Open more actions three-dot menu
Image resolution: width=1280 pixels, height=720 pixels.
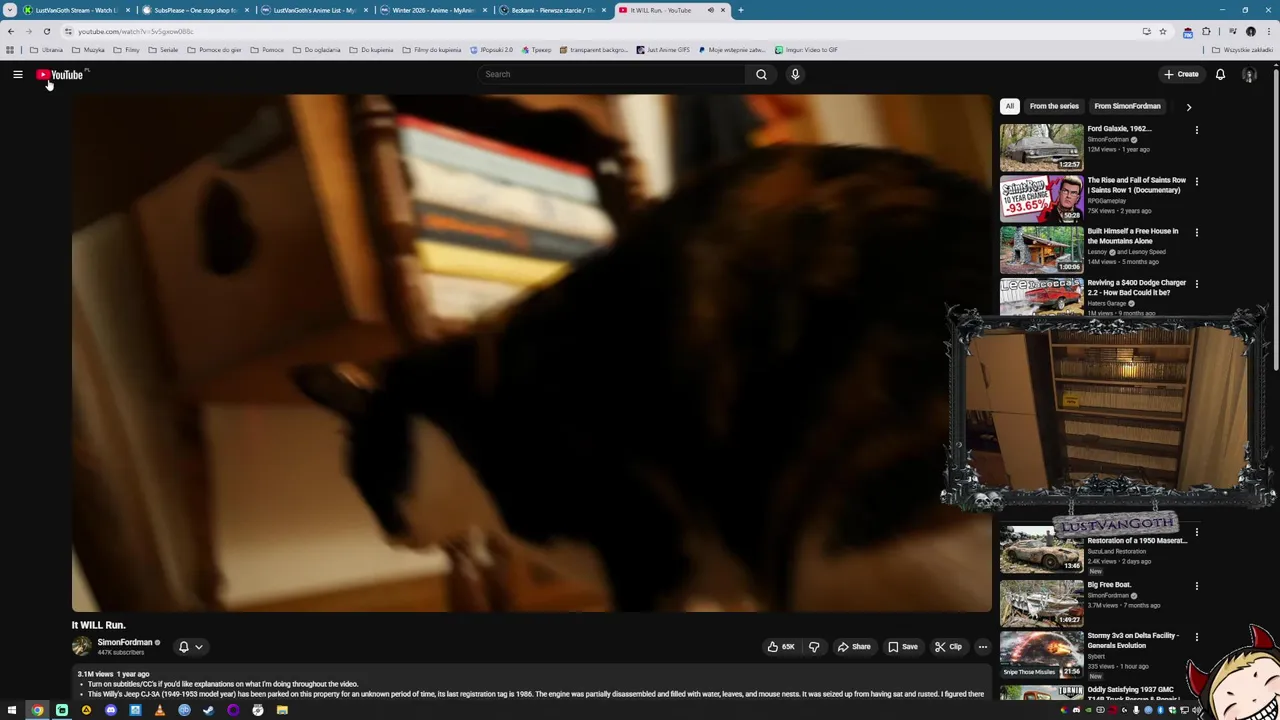[x=982, y=647]
